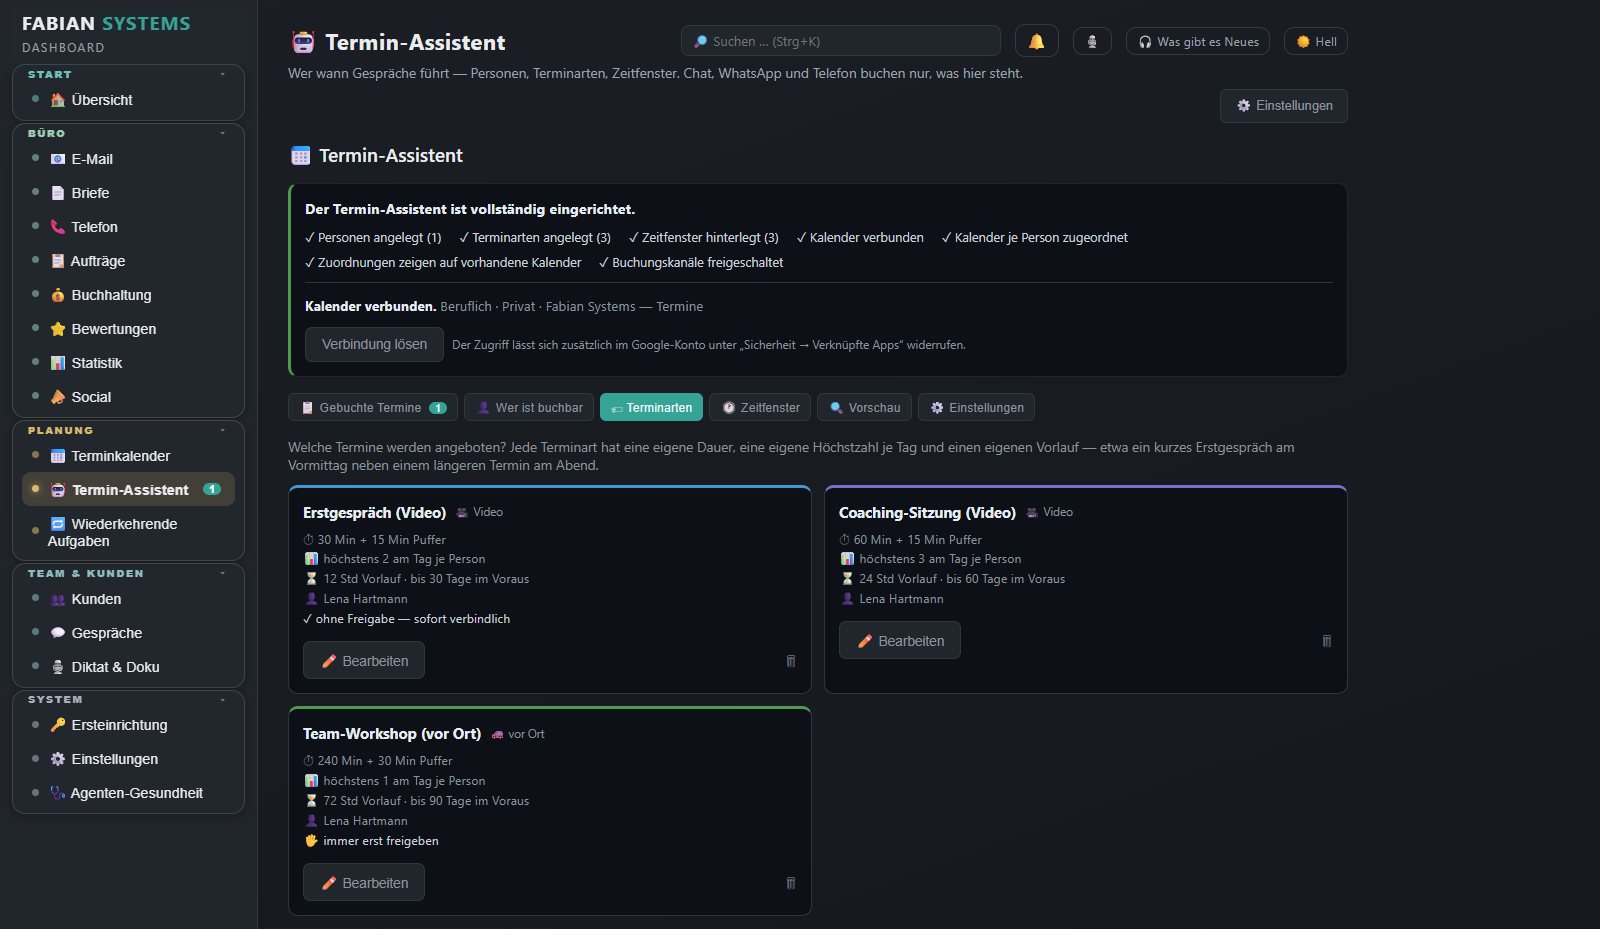1600x929 pixels.
Task: Open Kunden in the sidebar
Action: pos(128,599)
